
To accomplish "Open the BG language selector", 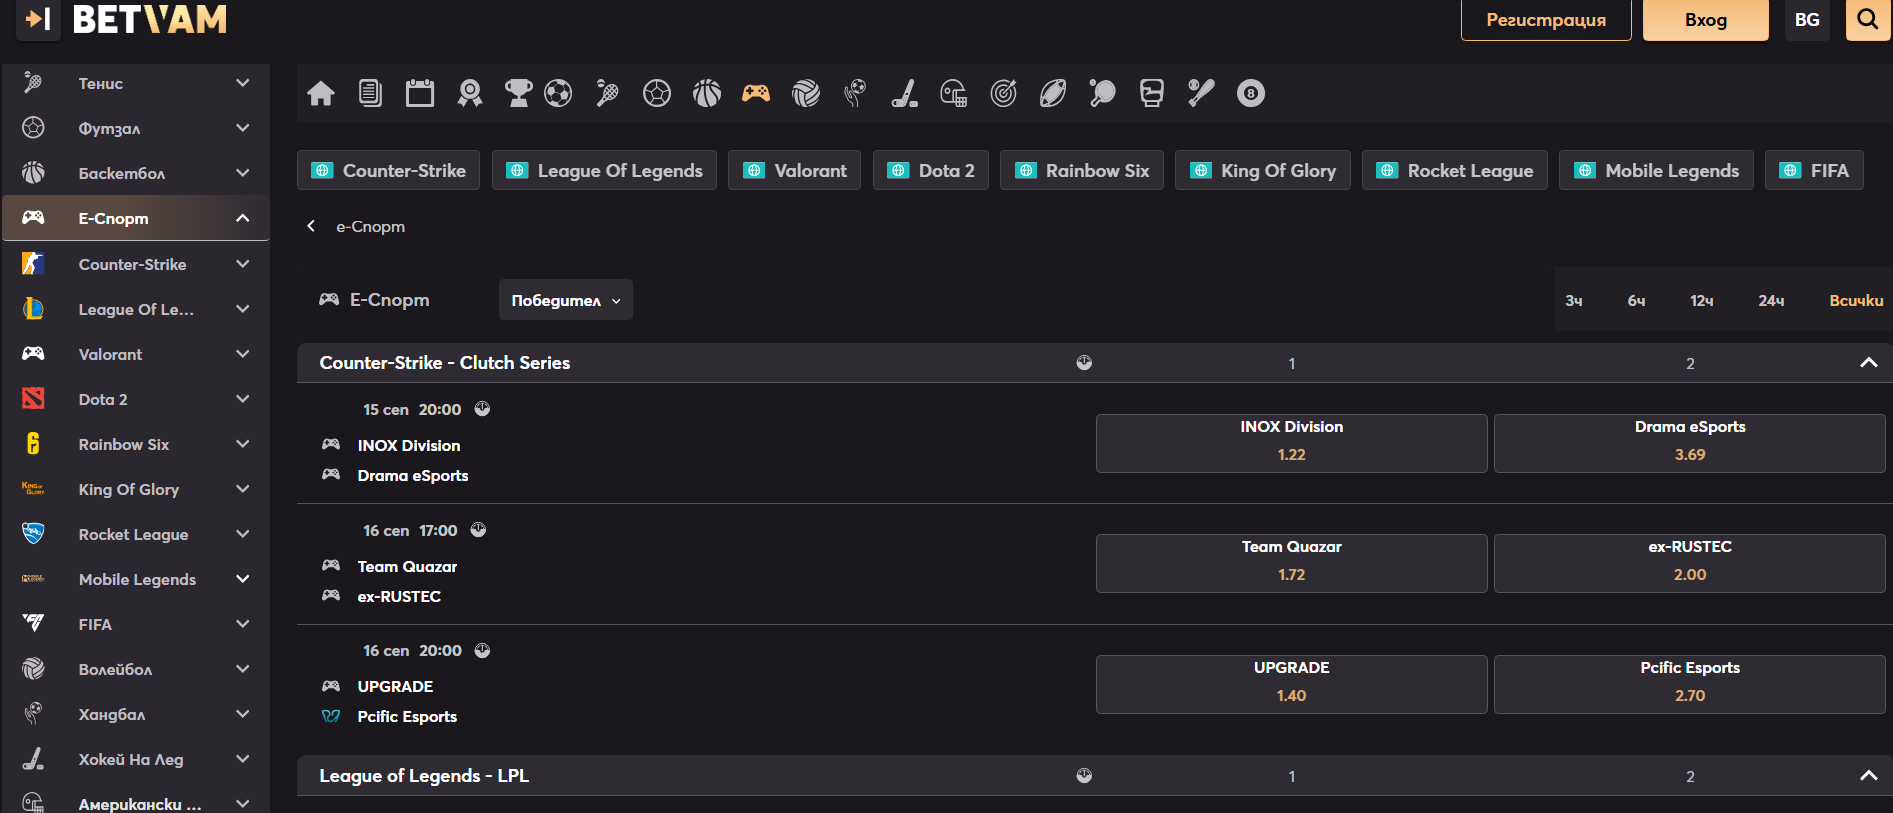I will [x=1807, y=19].
